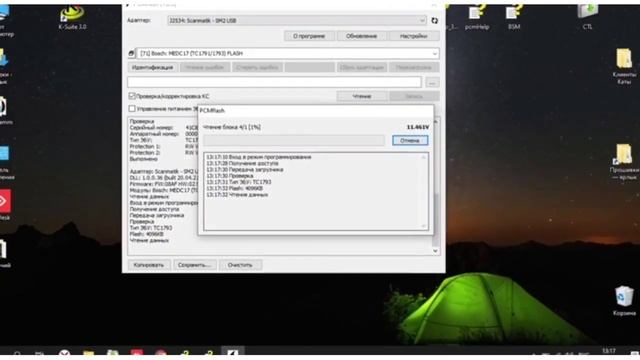Open the Корзина recycle bin
This screenshot has height=360, width=640.
pyautogui.click(x=624, y=301)
